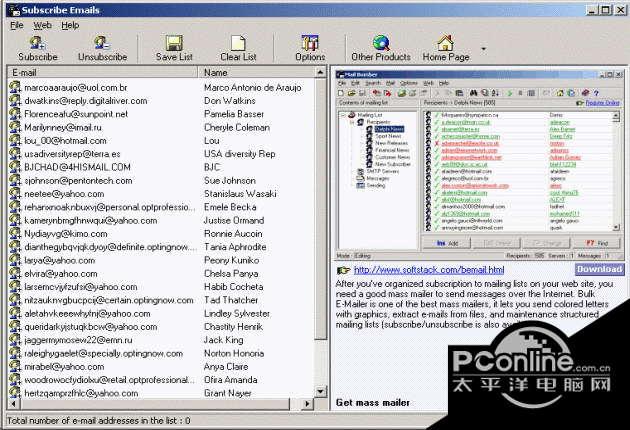Open the Home Page house icon
This screenshot has width=630, height=430.
click(446, 43)
